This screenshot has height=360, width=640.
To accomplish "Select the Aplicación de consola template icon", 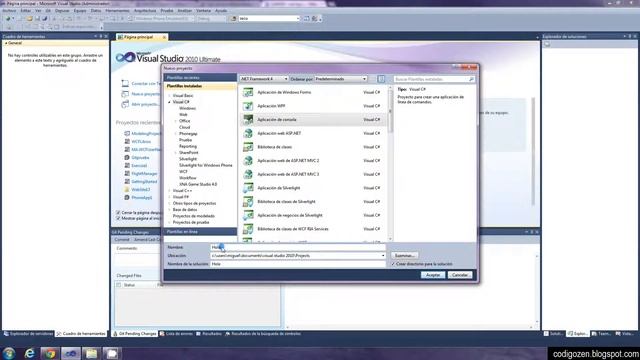I will [248, 120].
